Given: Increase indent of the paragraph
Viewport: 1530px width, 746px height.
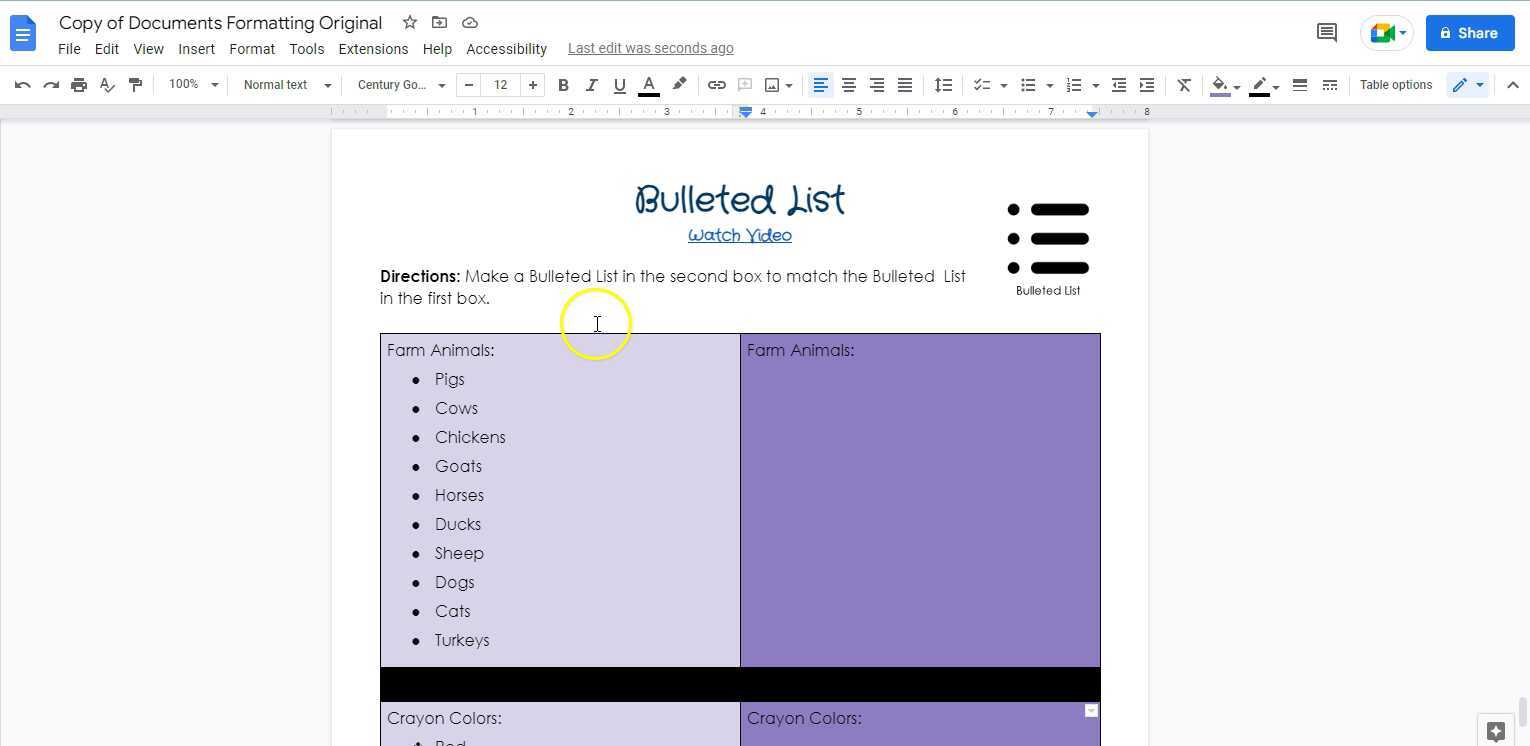Looking at the screenshot, I should (1147, 85).
